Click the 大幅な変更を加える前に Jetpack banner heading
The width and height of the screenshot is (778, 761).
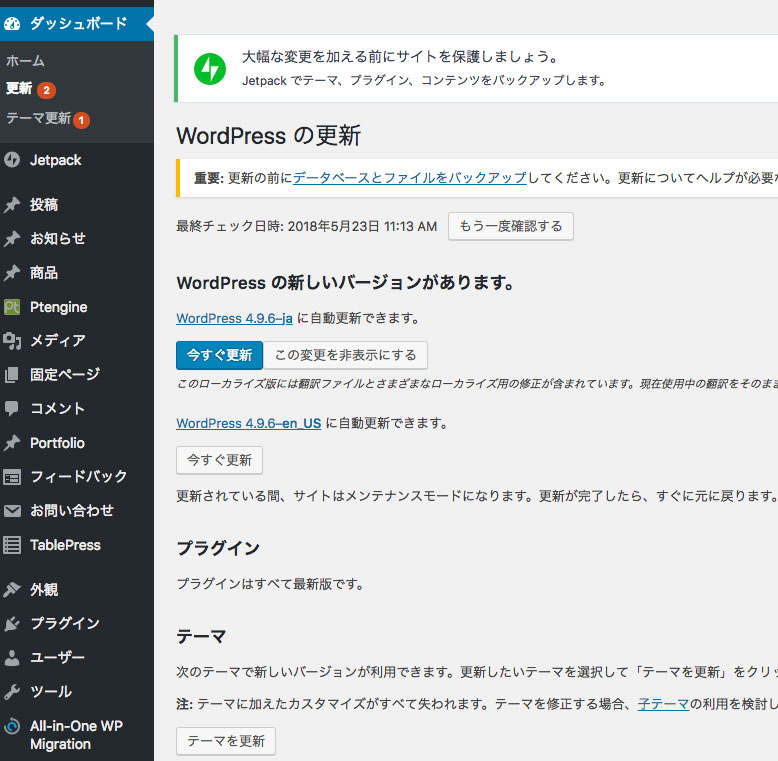click(x=400, y=57)
